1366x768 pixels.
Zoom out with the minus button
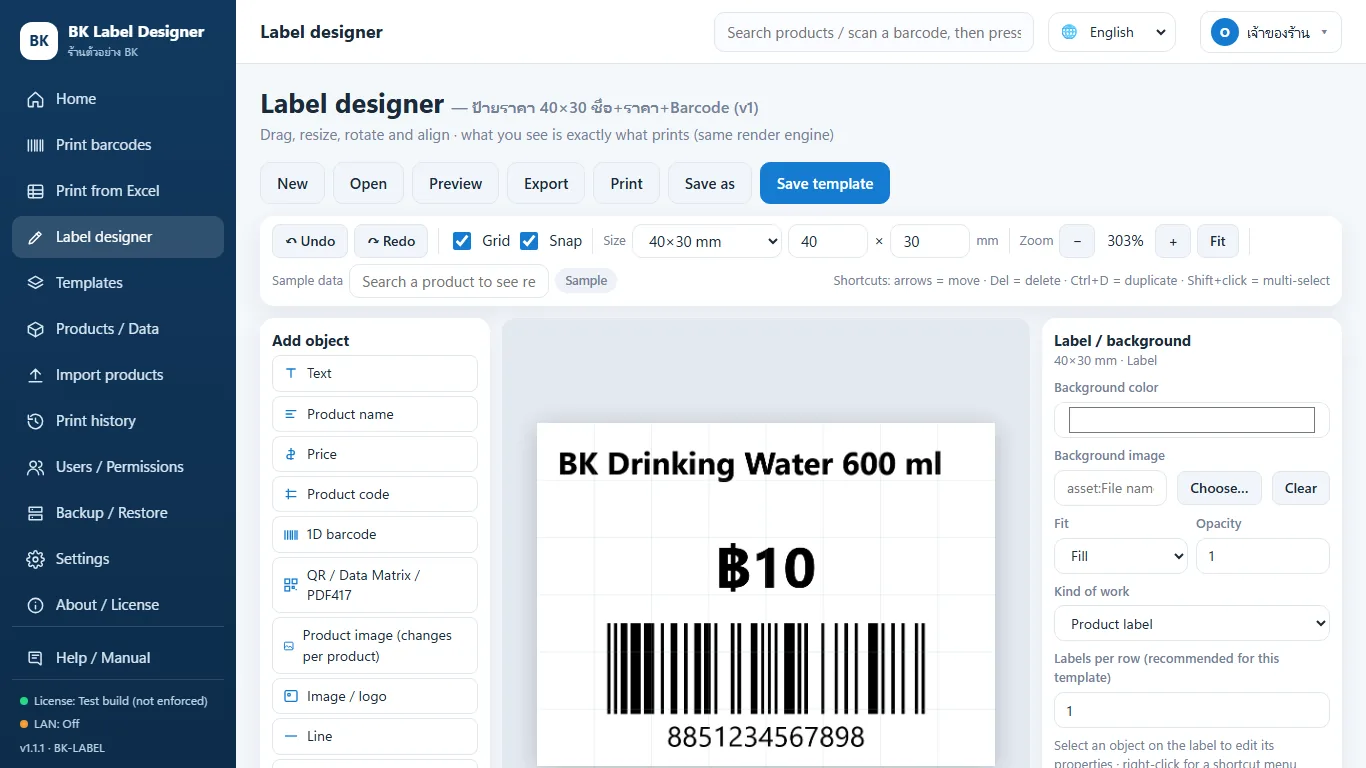(1077, 241)
